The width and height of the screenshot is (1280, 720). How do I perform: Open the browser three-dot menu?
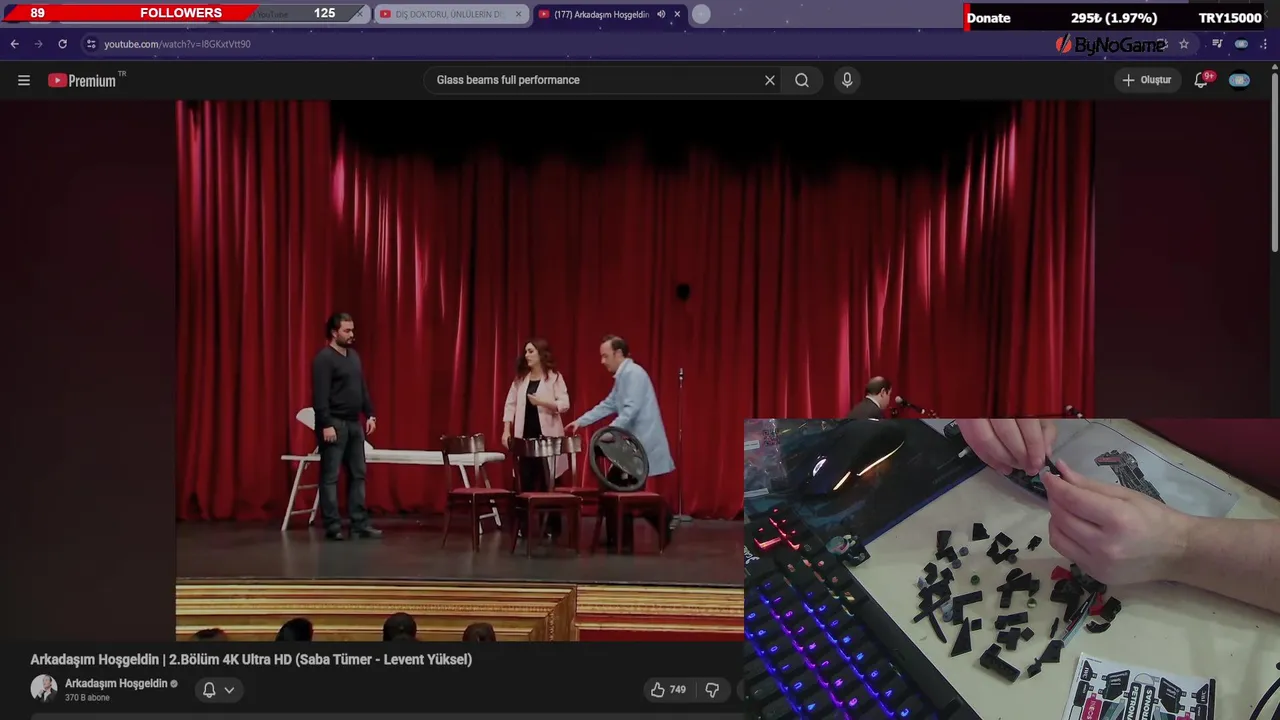click(x=1266, y=44)
